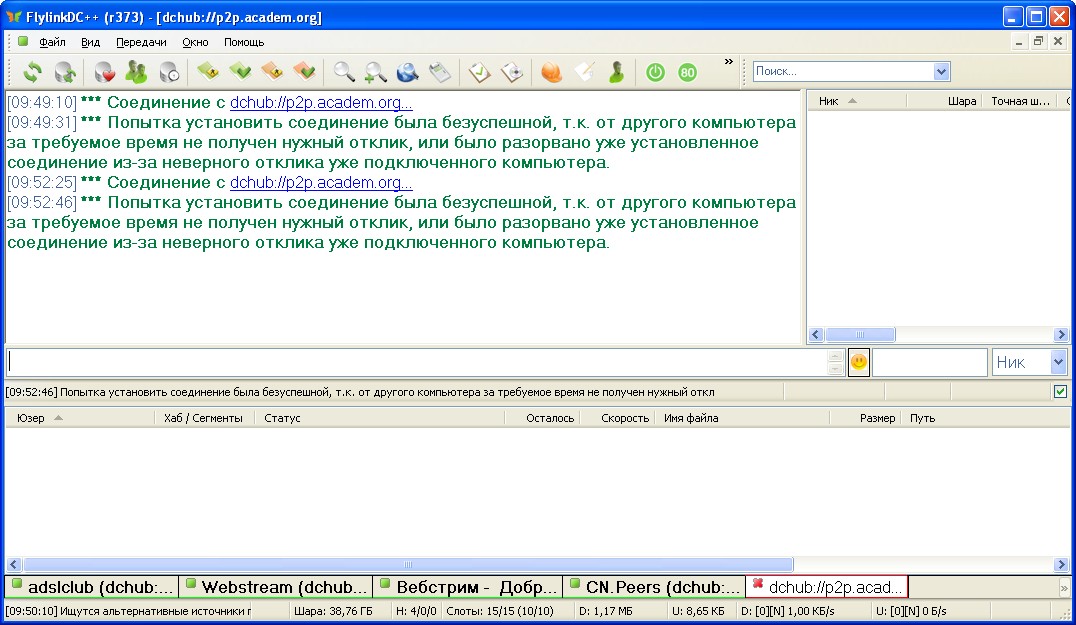Open the first dchub://p2p.academ.org link in chat
Image resolution: width=1076 pixels, height=625 pixels.
(321, 102)
